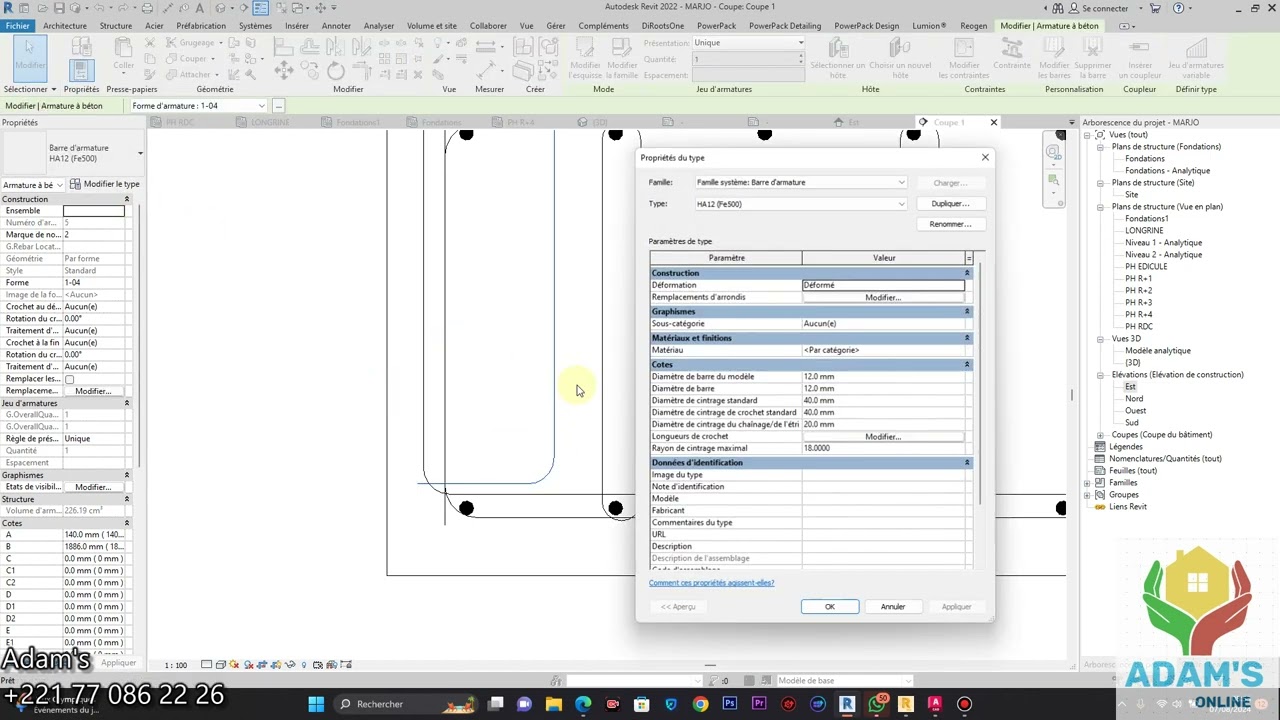
Task: Click Comment ces propriétés agissent-elles link
Action: [711, 583]
